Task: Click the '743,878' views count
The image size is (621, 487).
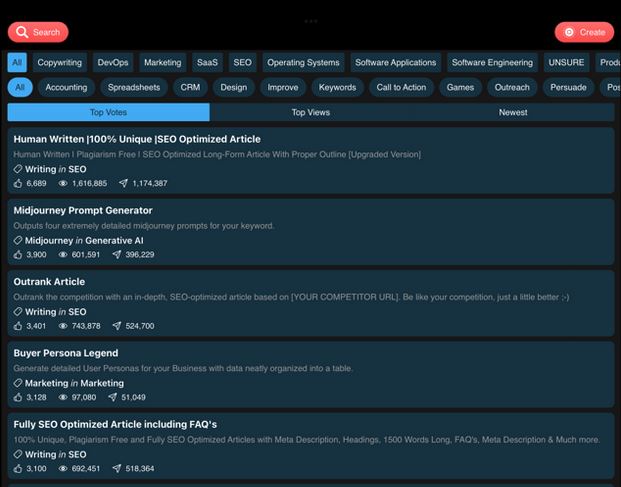Action: pyautogui.click(x=86, y=326)
